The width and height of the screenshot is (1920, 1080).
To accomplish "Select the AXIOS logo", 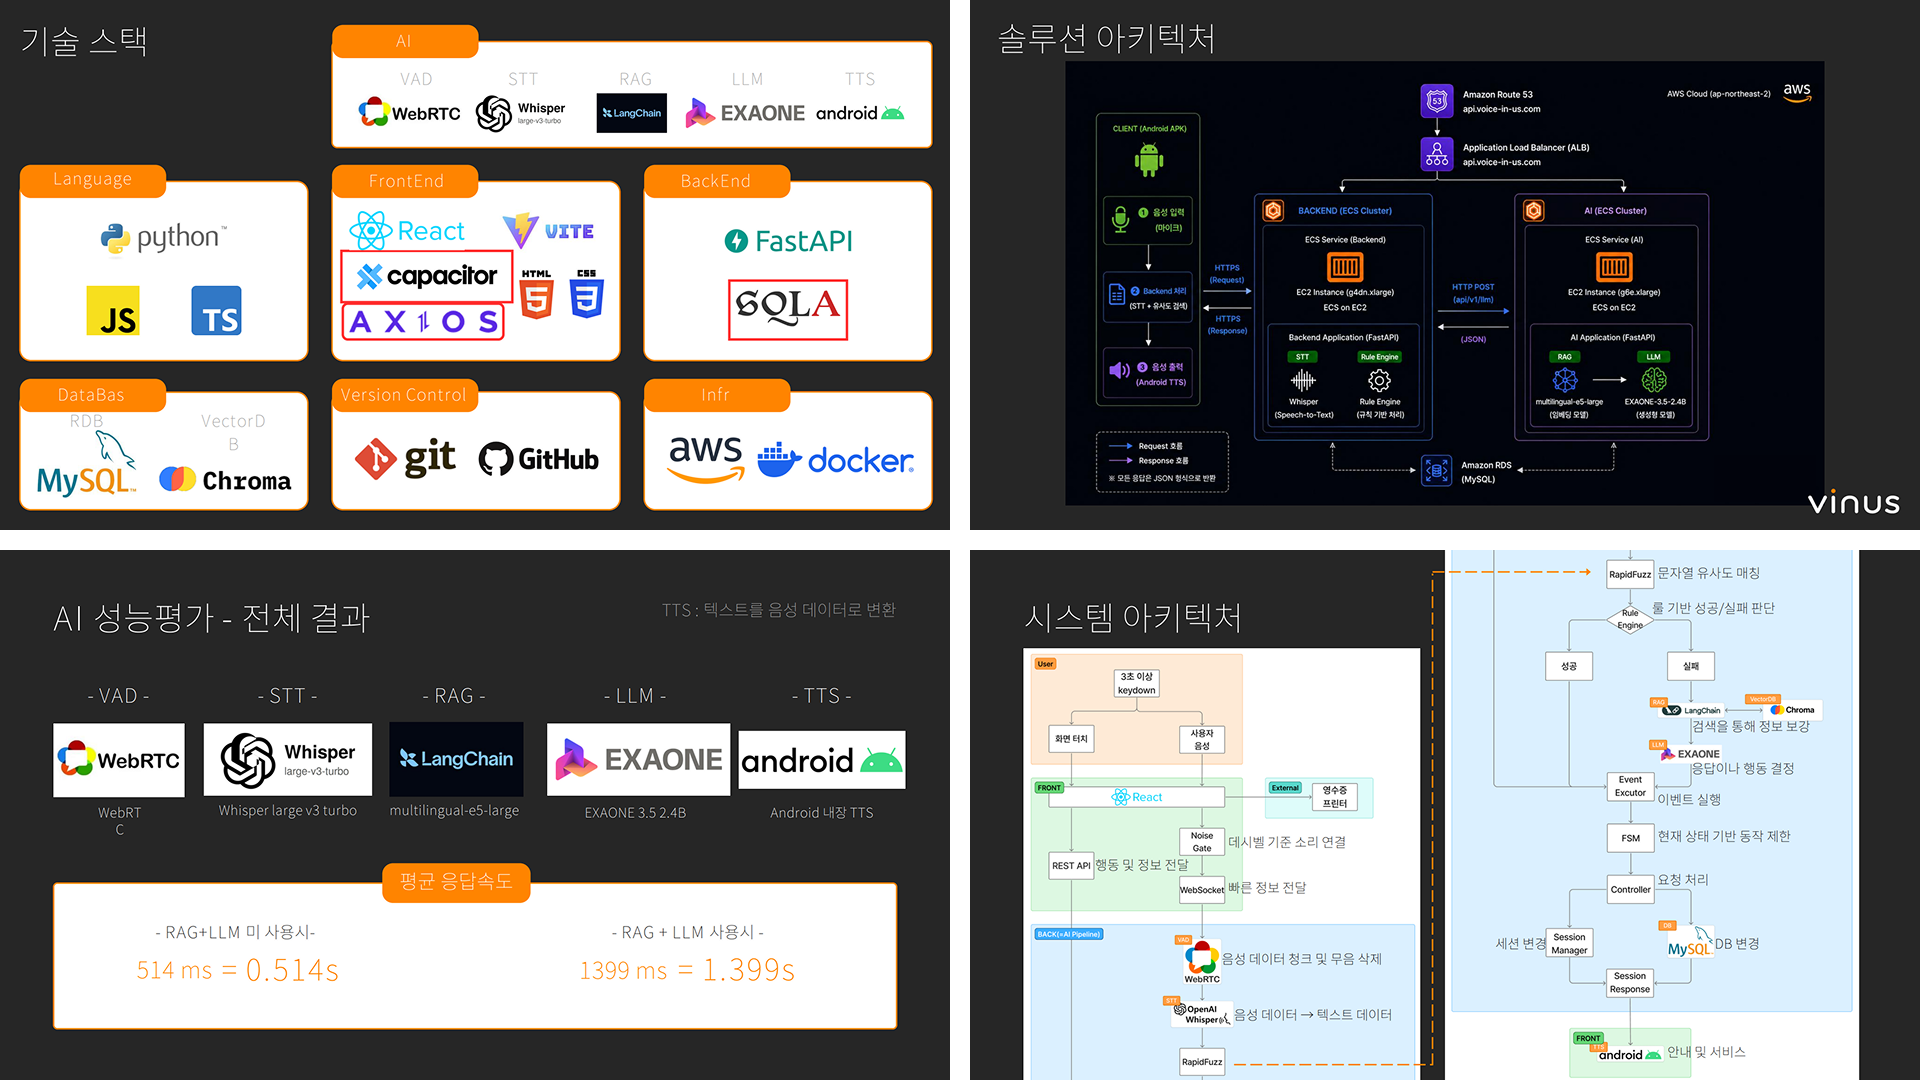I will [423, 322].
